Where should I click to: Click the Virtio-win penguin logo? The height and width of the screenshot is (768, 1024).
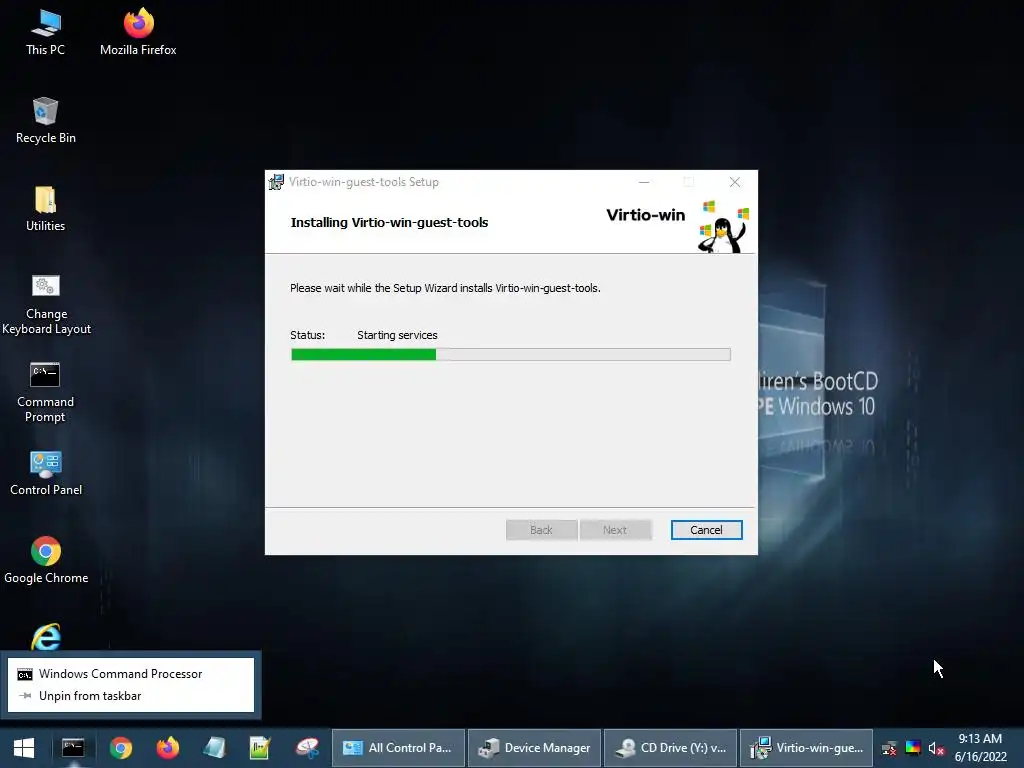tap(724, 226)
